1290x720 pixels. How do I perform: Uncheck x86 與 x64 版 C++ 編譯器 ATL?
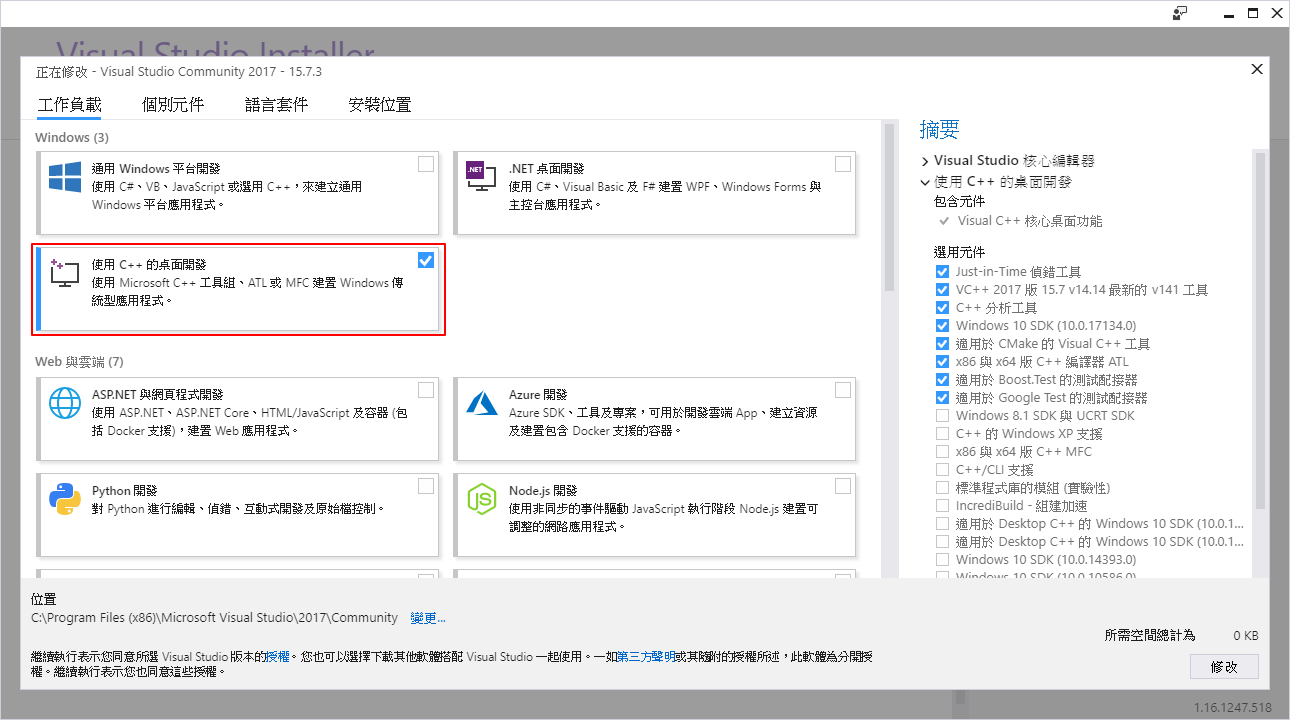pyautogui.click(x=942, y=362)
